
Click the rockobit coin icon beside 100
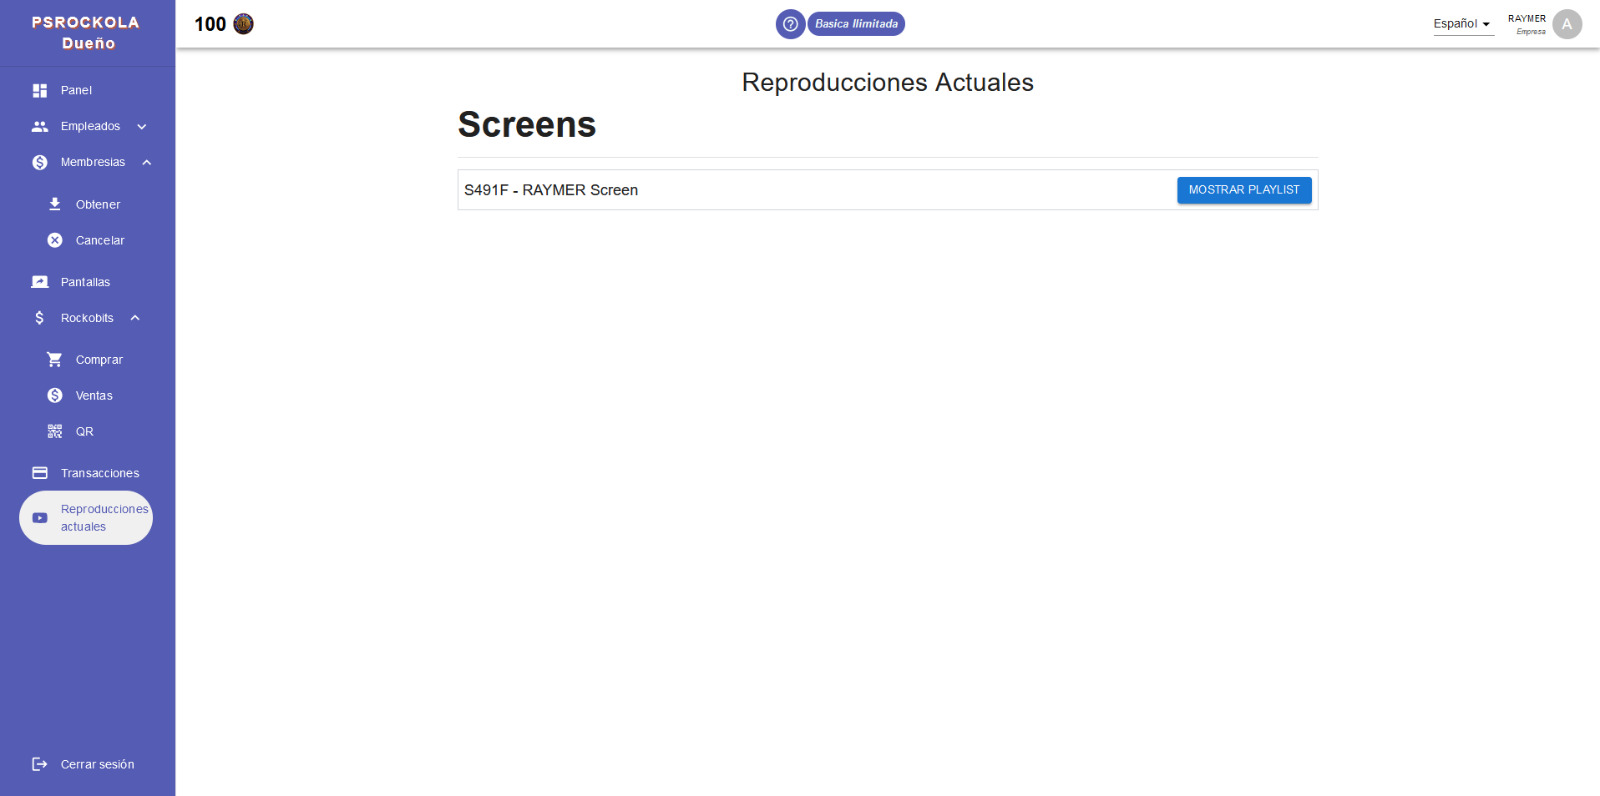tap(243, 24)
